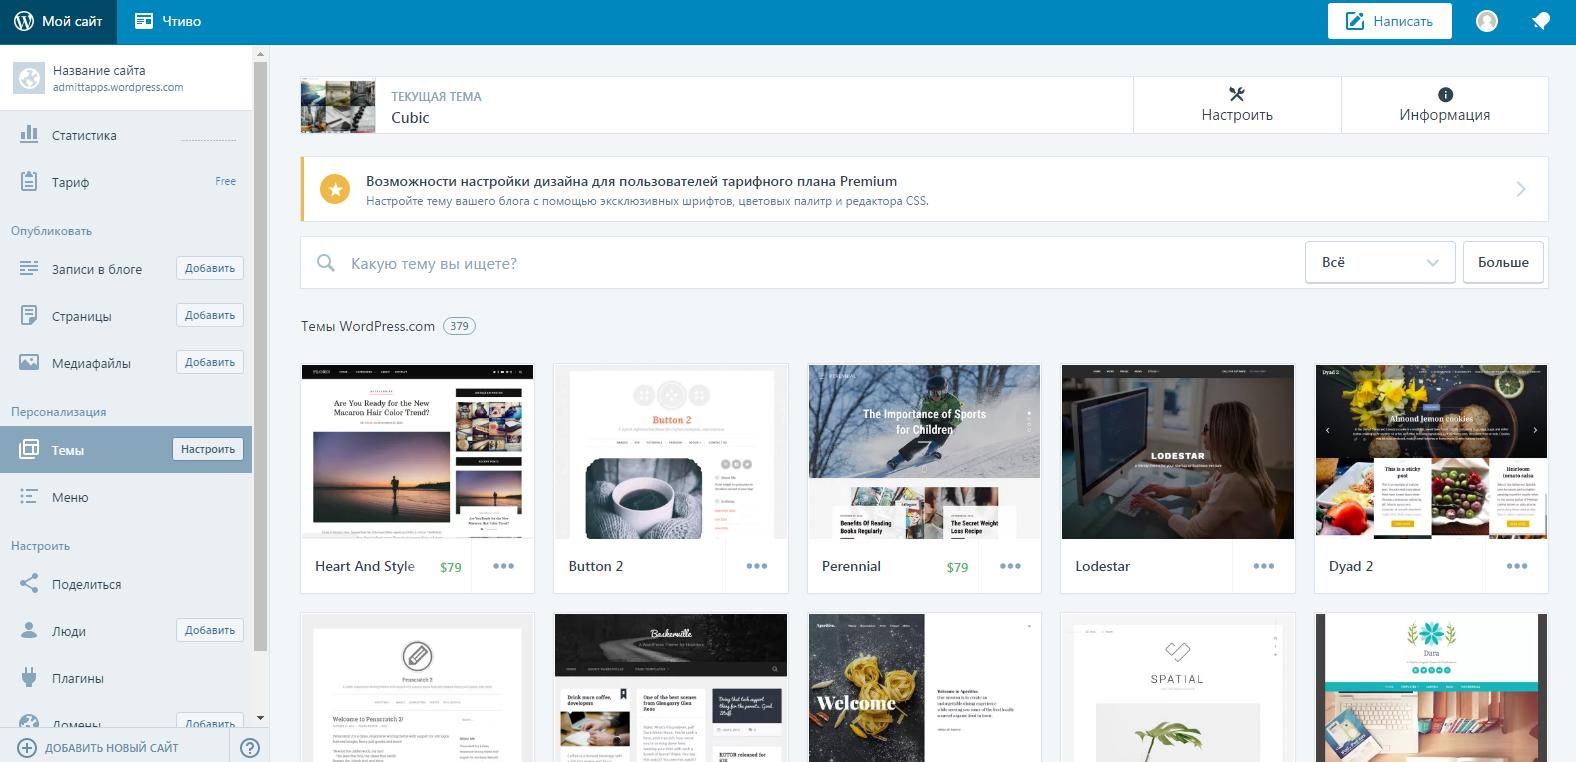Open the Spatial theme thumbnail

(1178, 688)
